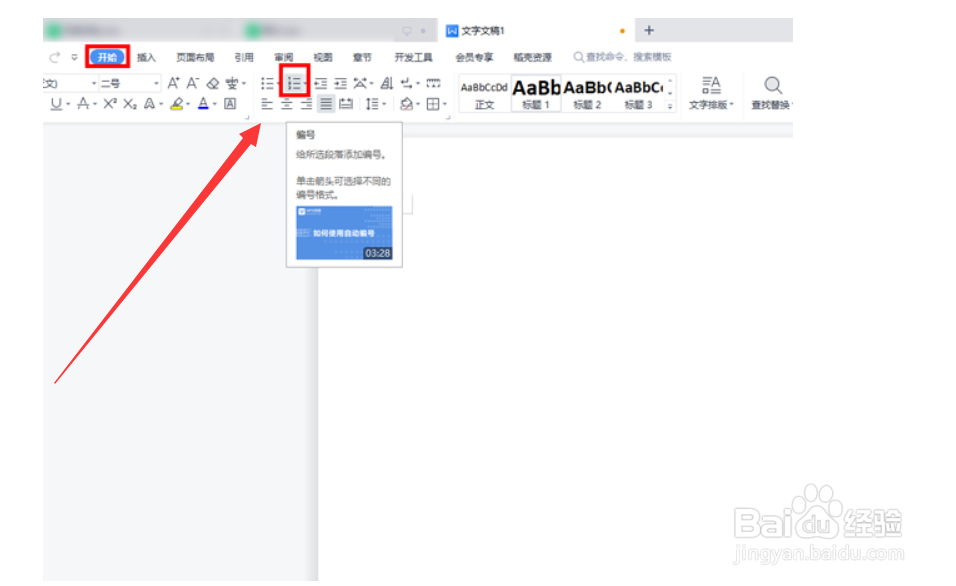Apply the blue font color
Screen dimensions: 956x586
(204, 104)
